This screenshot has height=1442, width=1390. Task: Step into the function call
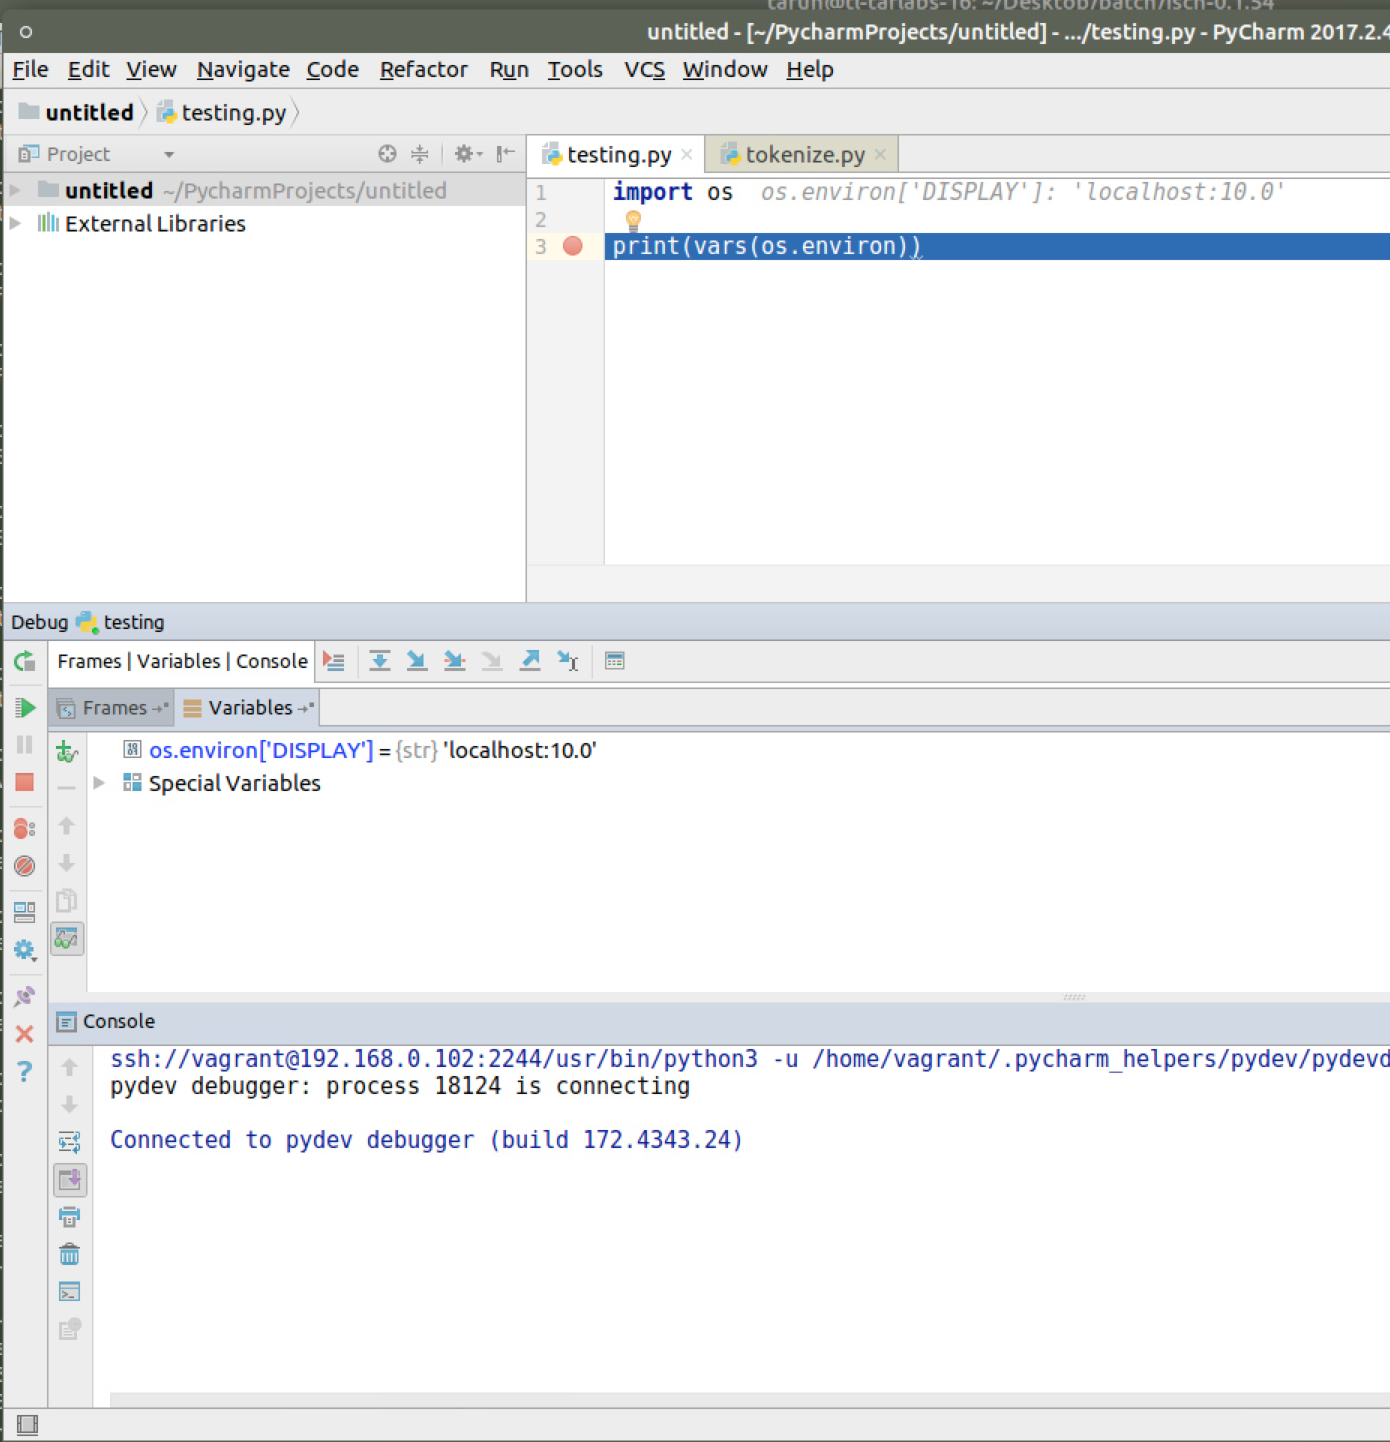click(x=417, y=661)
